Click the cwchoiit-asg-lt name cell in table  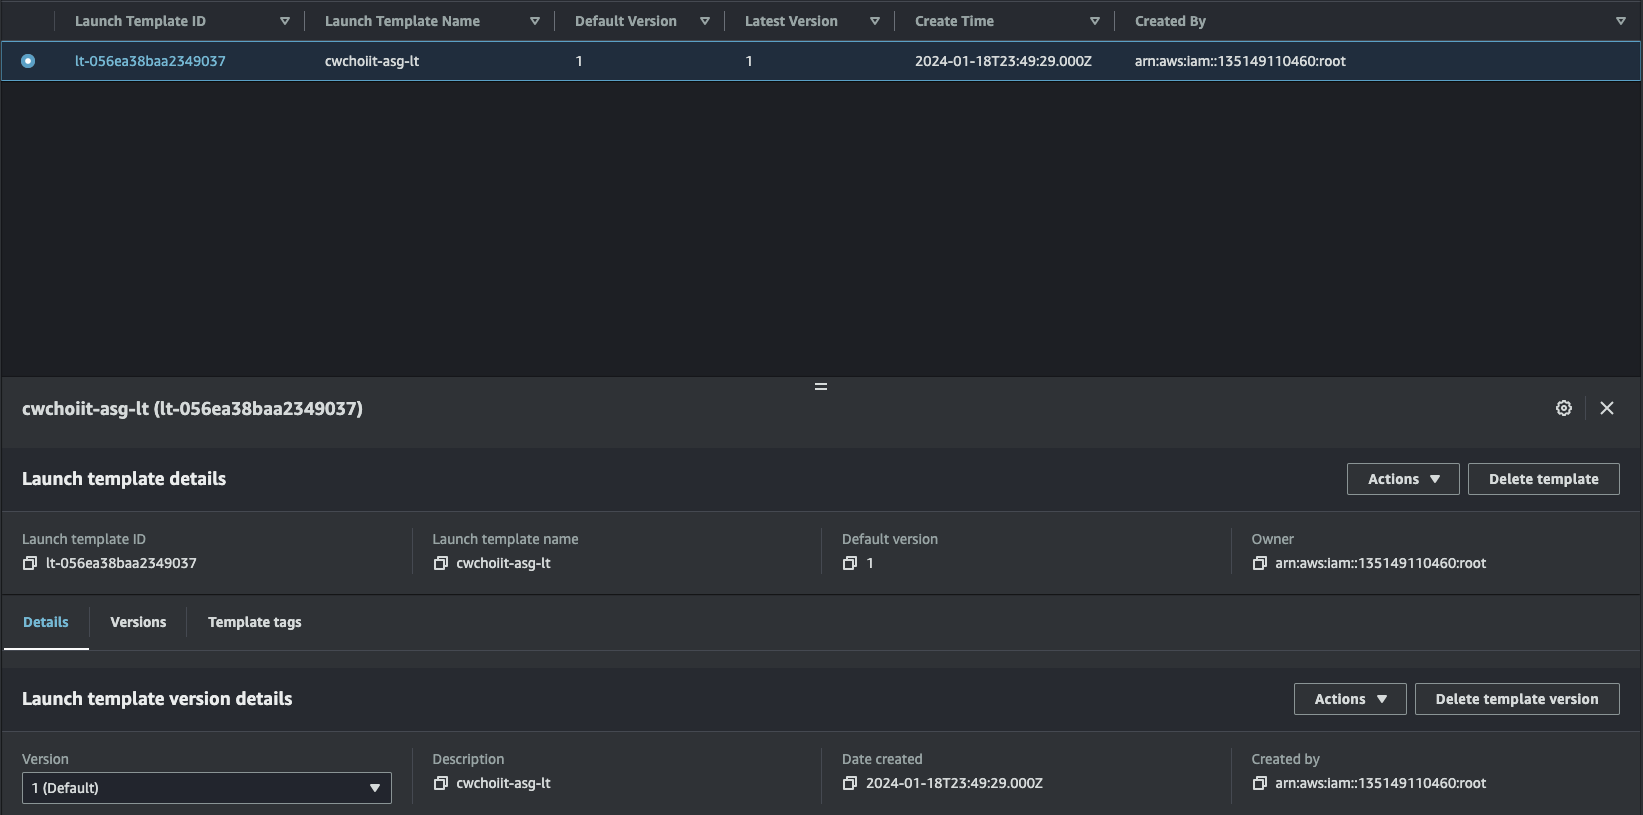372,61
